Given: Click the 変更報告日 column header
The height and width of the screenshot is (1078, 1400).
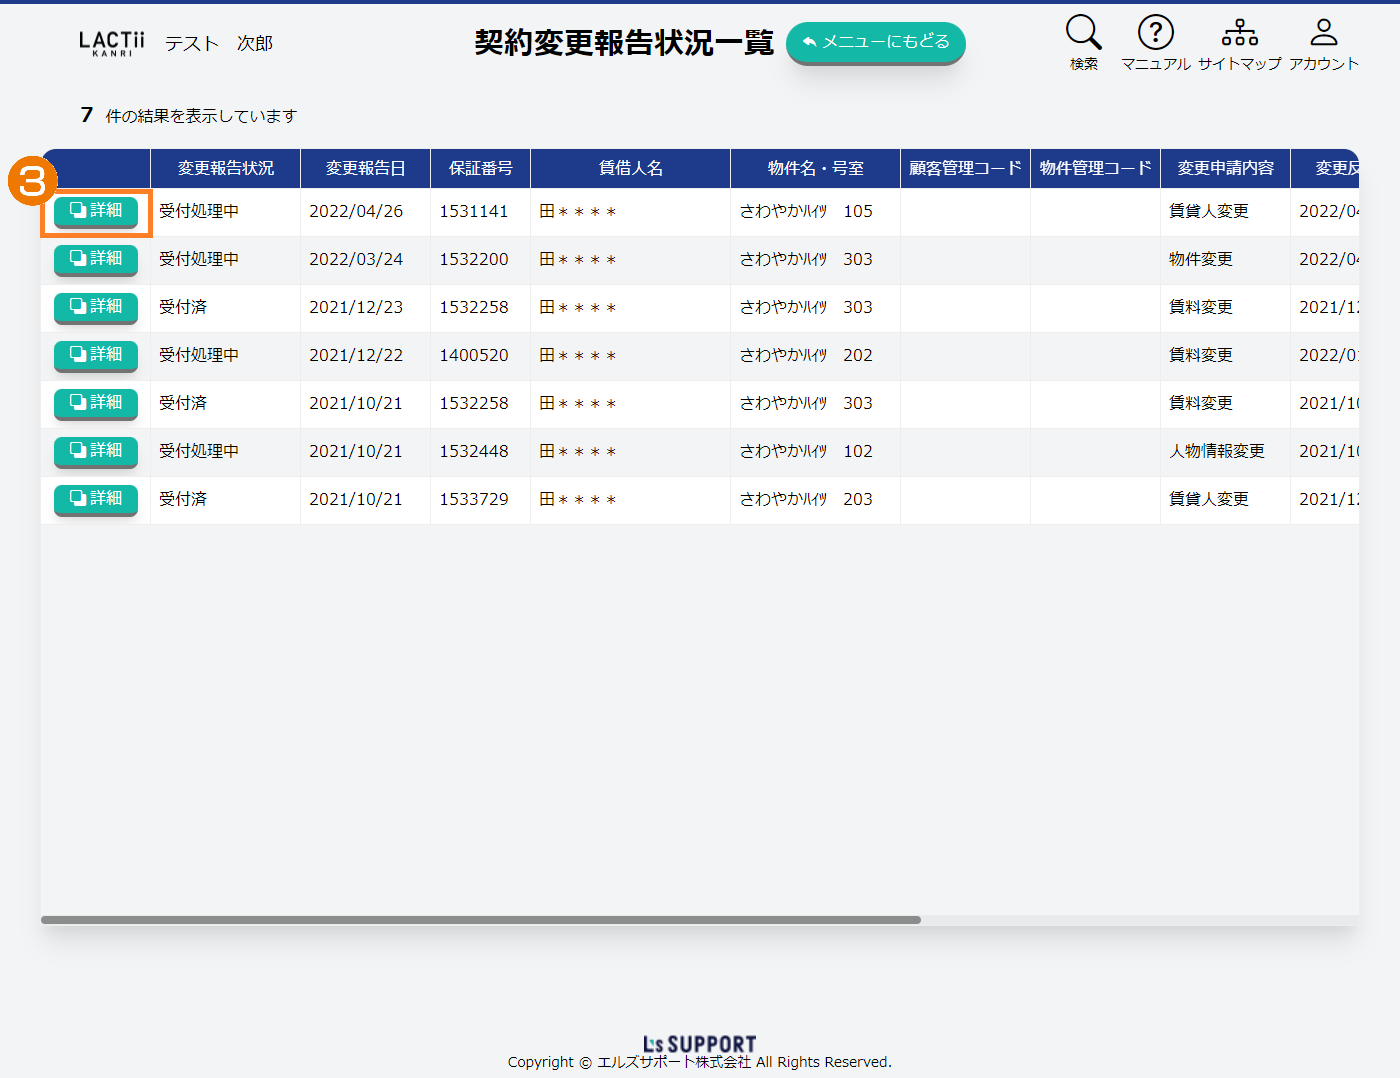Looking at the screenshot, I should [365, 168].
